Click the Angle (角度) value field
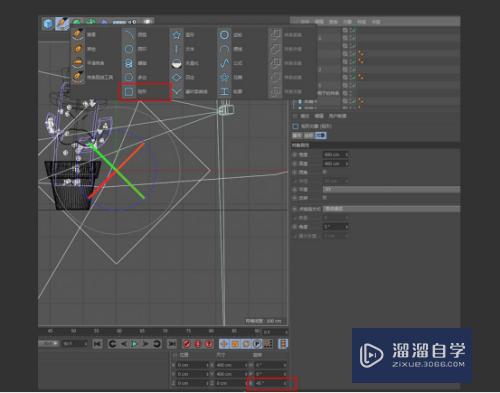 pyautogui.click(x=336, y=227)
